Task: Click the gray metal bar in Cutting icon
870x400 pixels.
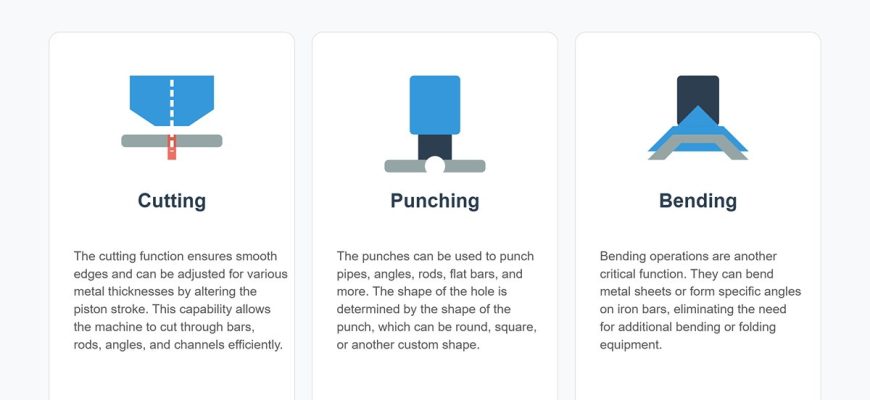Action: point(140,141)
